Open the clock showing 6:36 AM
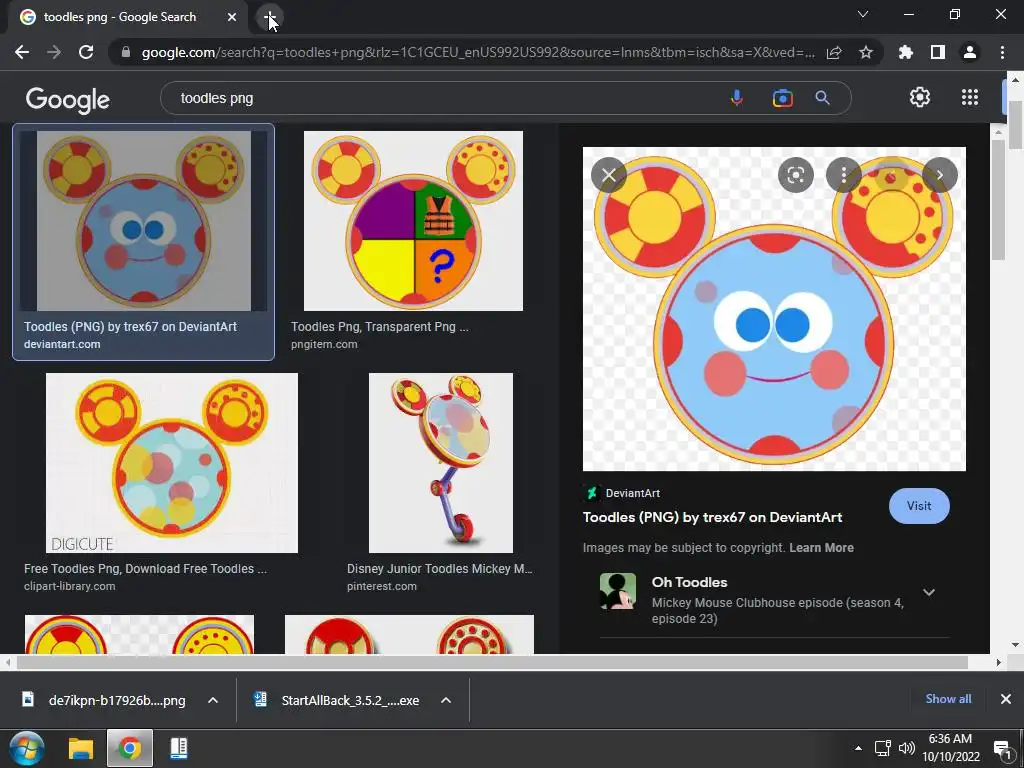1024x768 pixels. pos(950,748)
